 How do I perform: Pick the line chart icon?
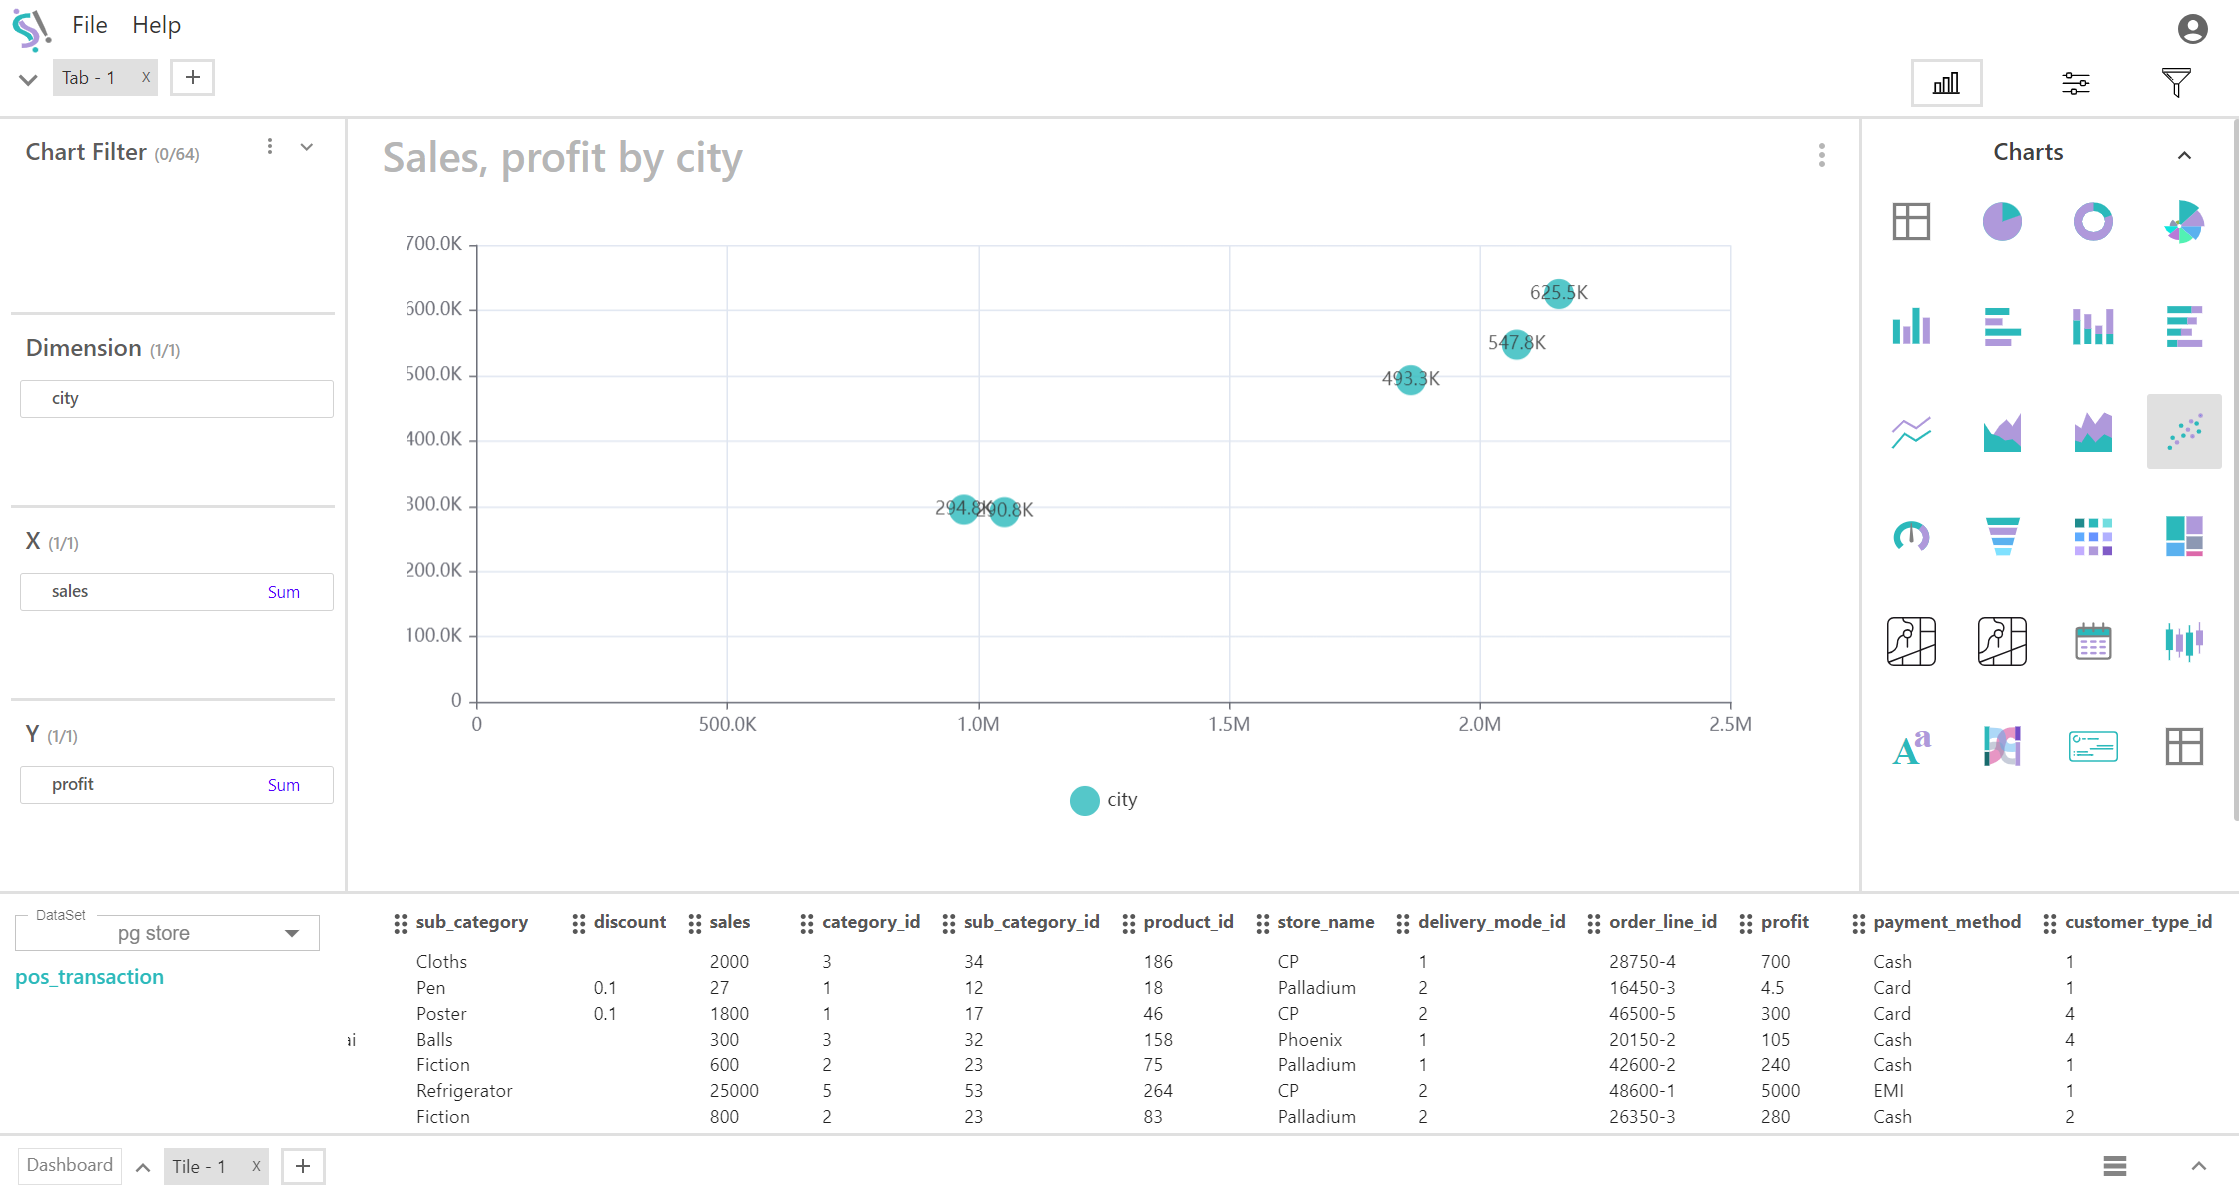click(x=1911, y=431)
